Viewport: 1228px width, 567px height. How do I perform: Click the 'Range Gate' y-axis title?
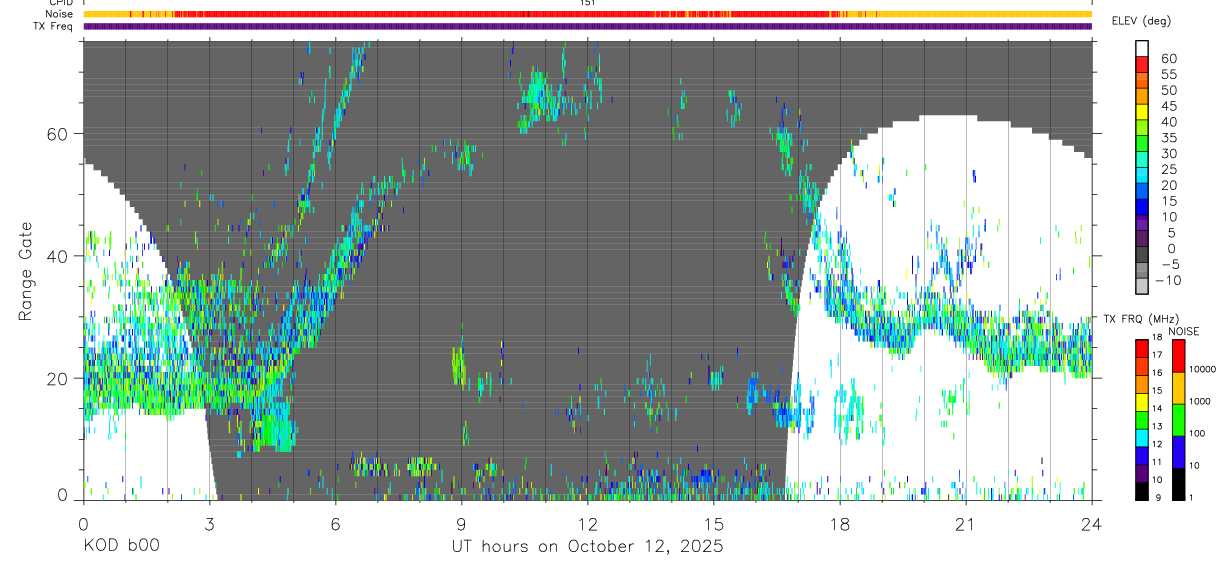[26, 270]
